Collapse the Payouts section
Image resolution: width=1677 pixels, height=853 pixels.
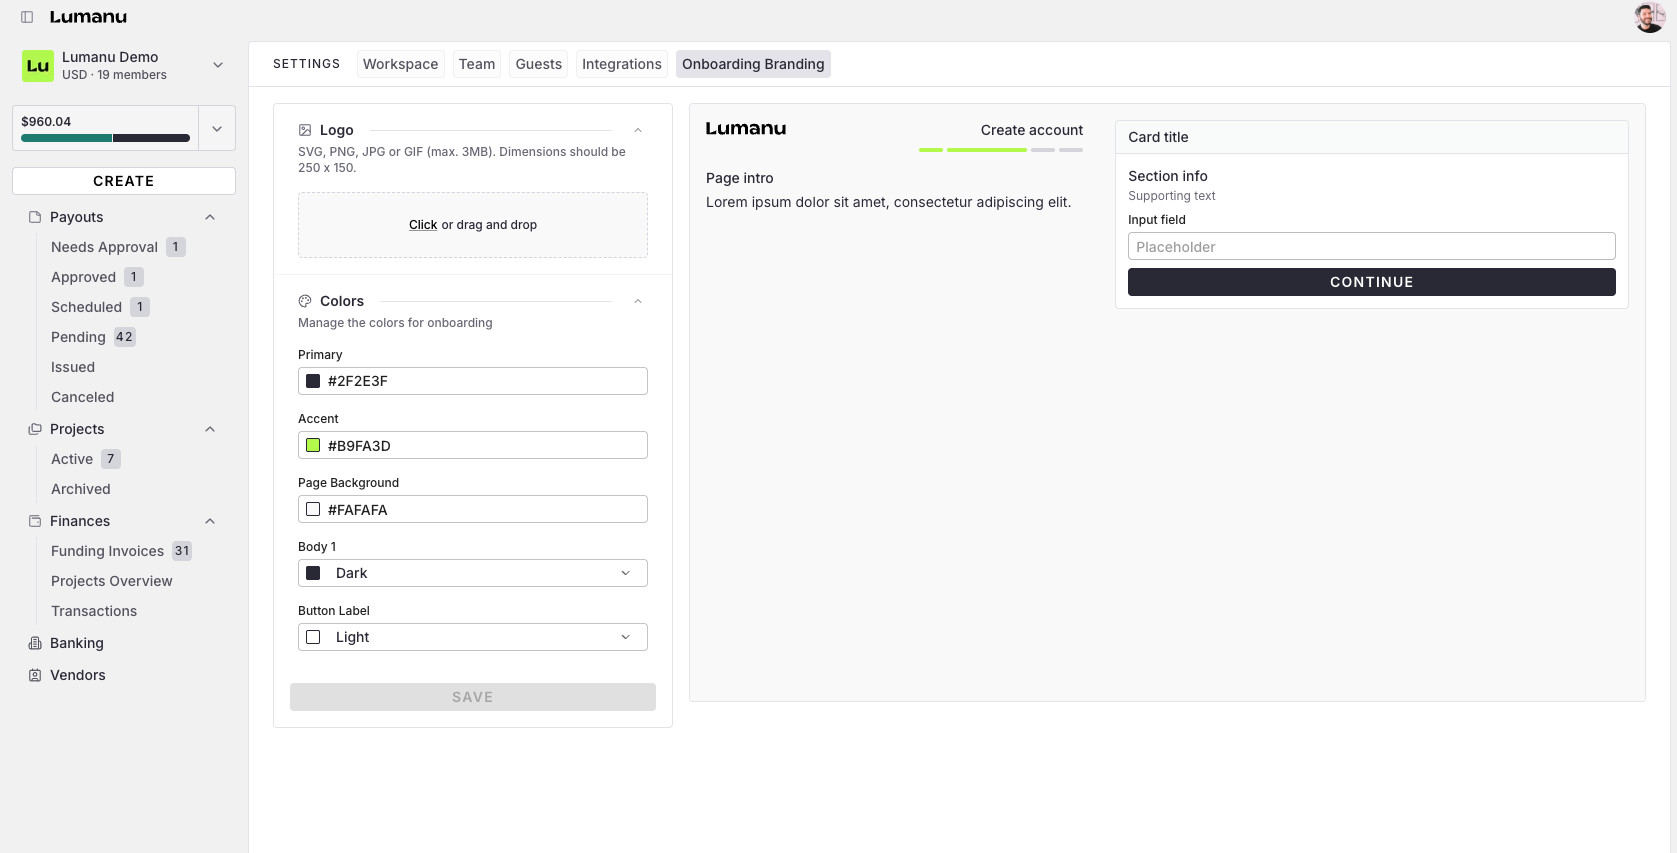pyautogui.click(x=210, y=217)
